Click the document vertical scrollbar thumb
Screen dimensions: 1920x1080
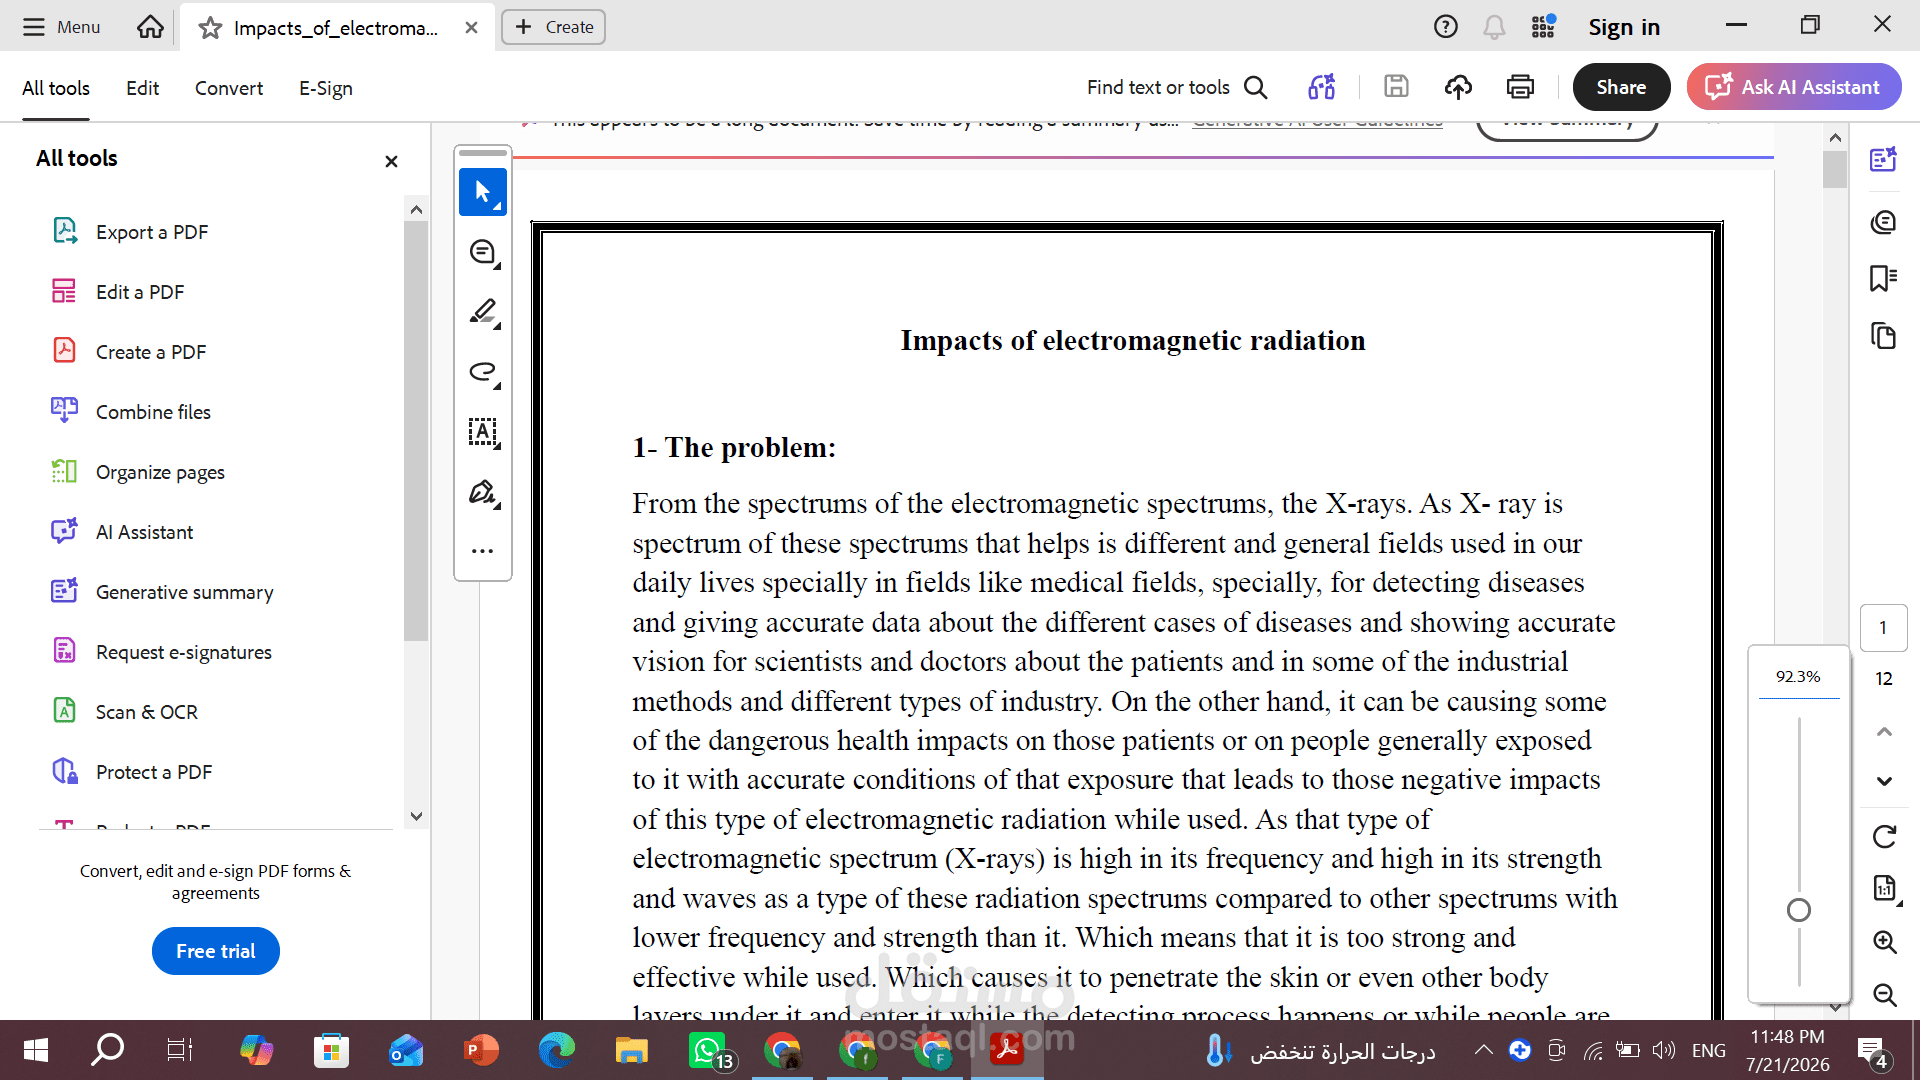[x=1834, y=169]
